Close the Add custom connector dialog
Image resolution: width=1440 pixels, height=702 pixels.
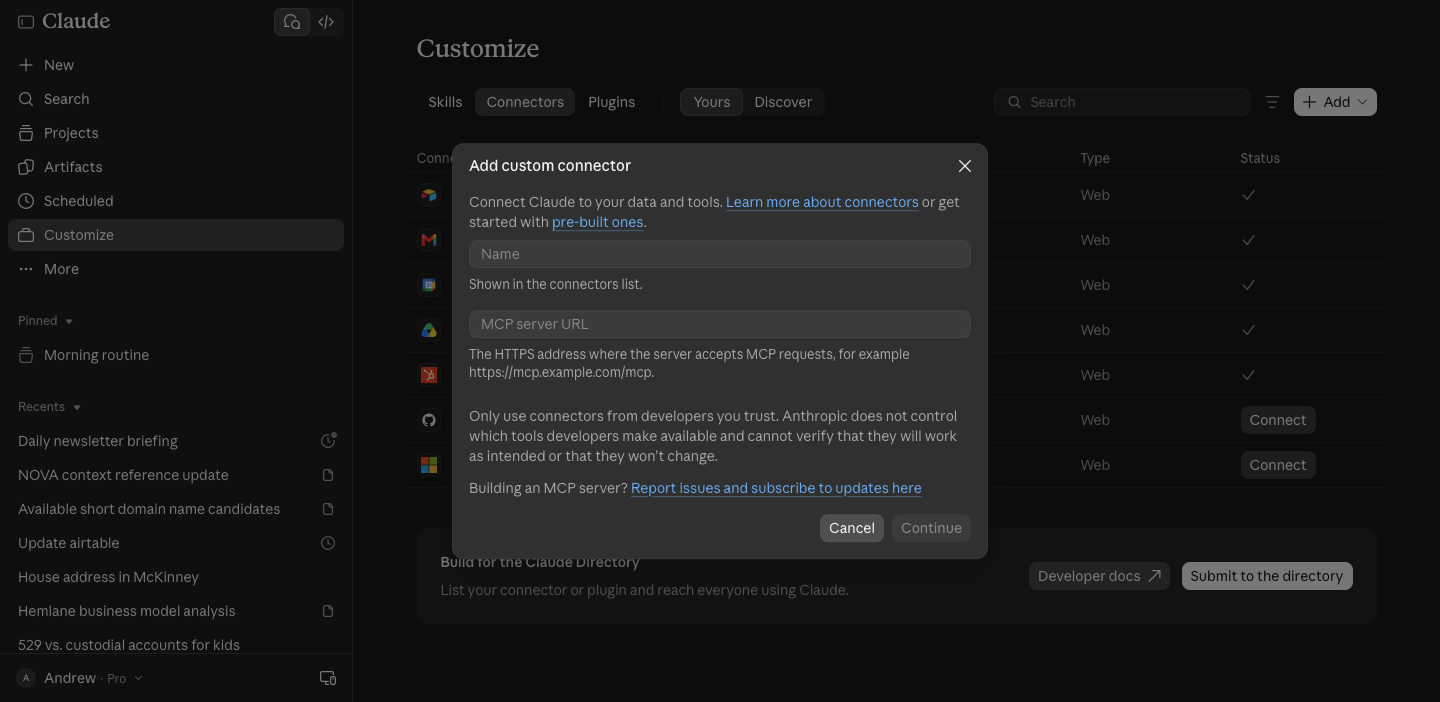pos(965,166)
